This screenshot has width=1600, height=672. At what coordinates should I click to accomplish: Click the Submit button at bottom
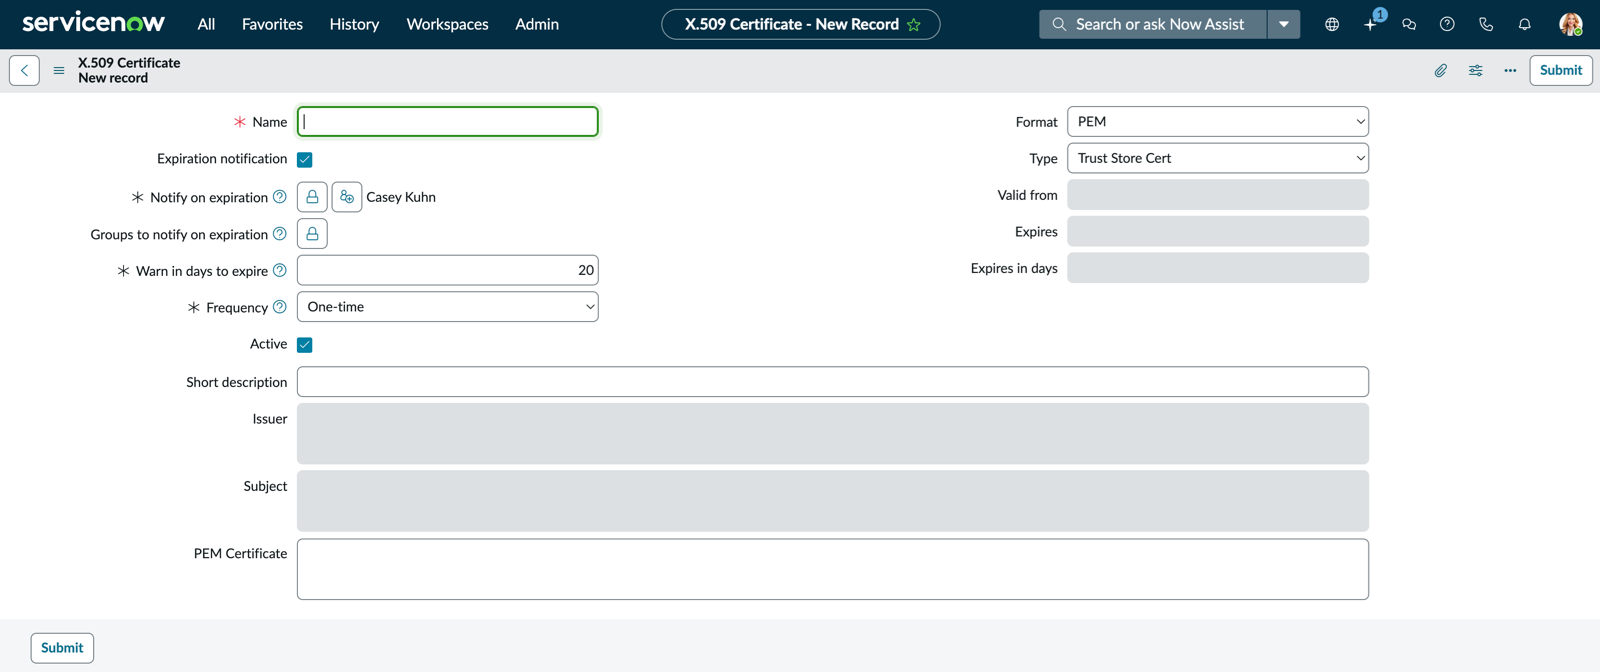(x=62, y=648)
